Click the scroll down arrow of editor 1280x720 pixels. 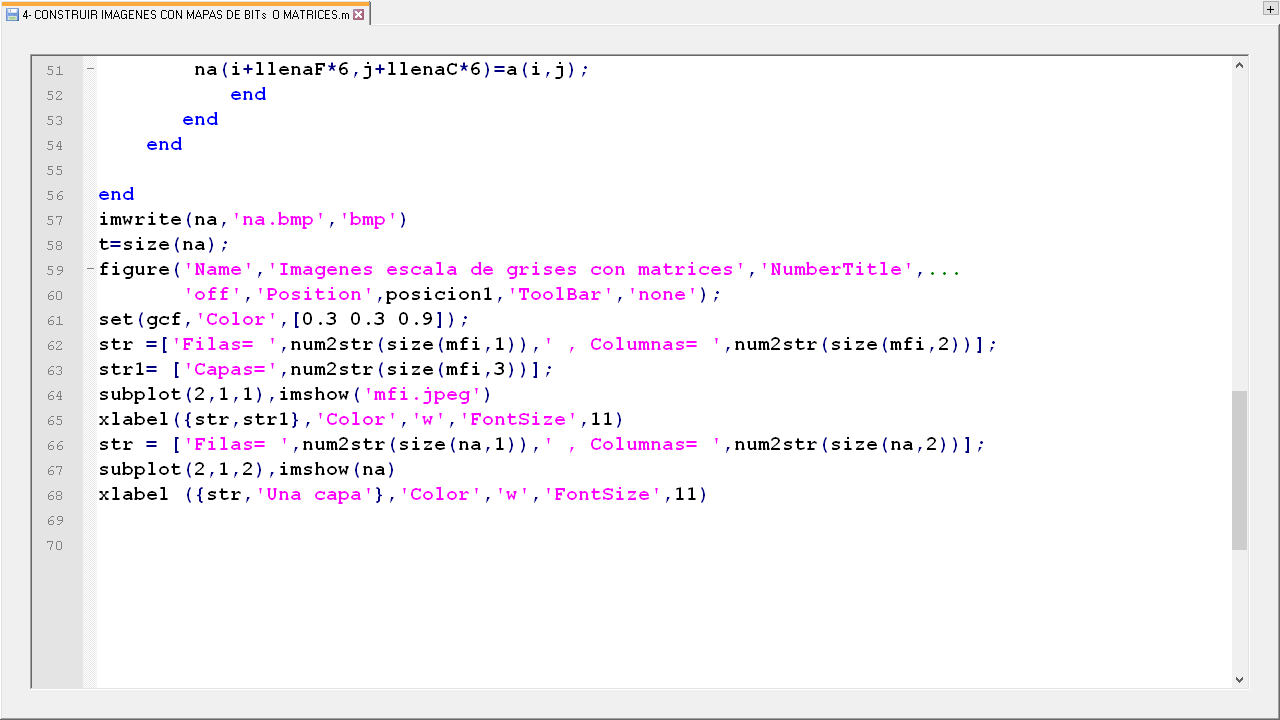1239,679
